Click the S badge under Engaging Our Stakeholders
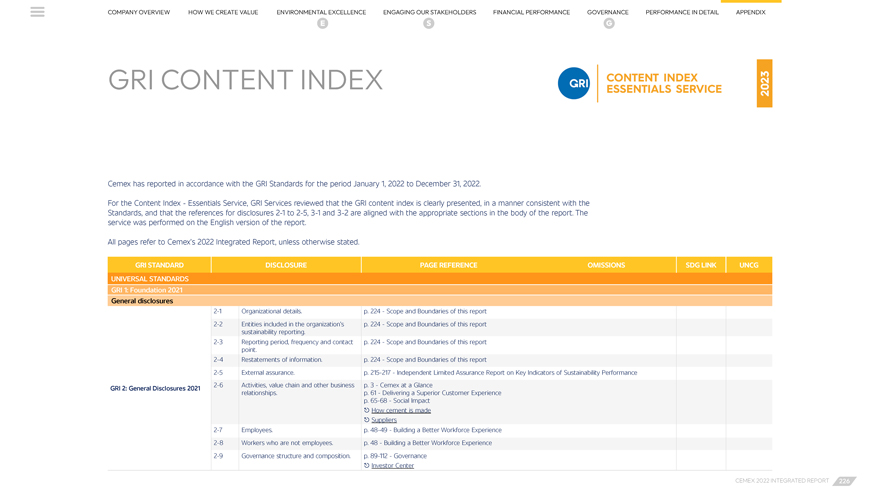 tap(429, 24)
